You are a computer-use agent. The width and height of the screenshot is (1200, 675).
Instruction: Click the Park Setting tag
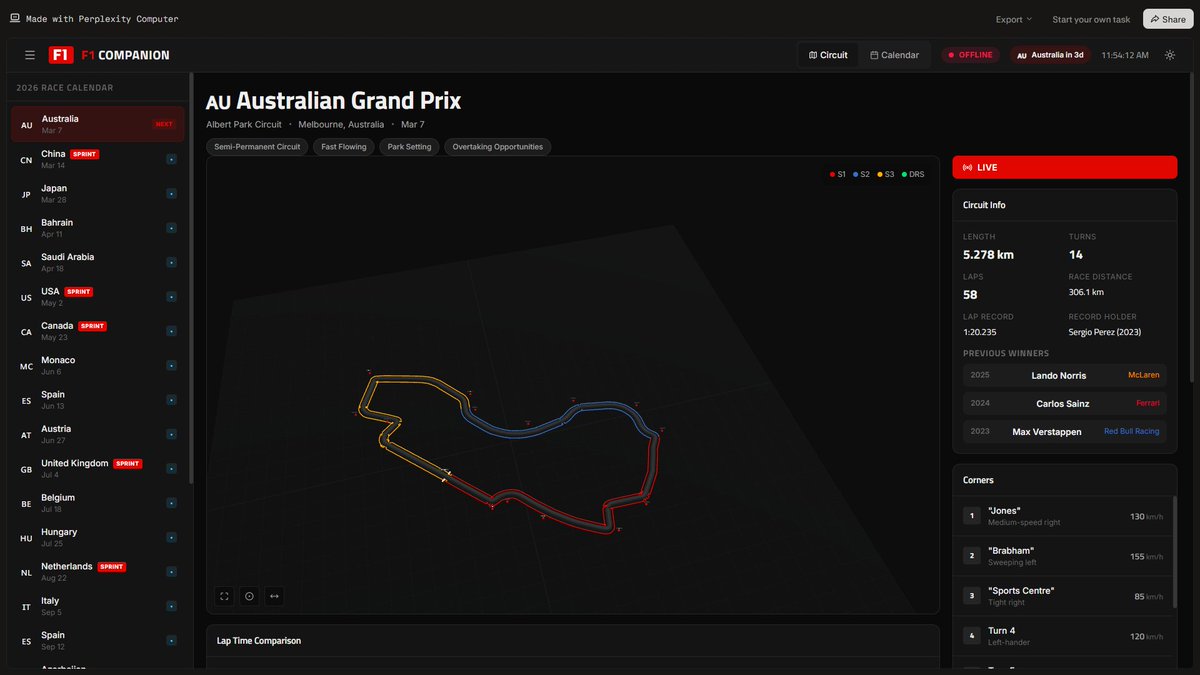click(x=410, y=147)
